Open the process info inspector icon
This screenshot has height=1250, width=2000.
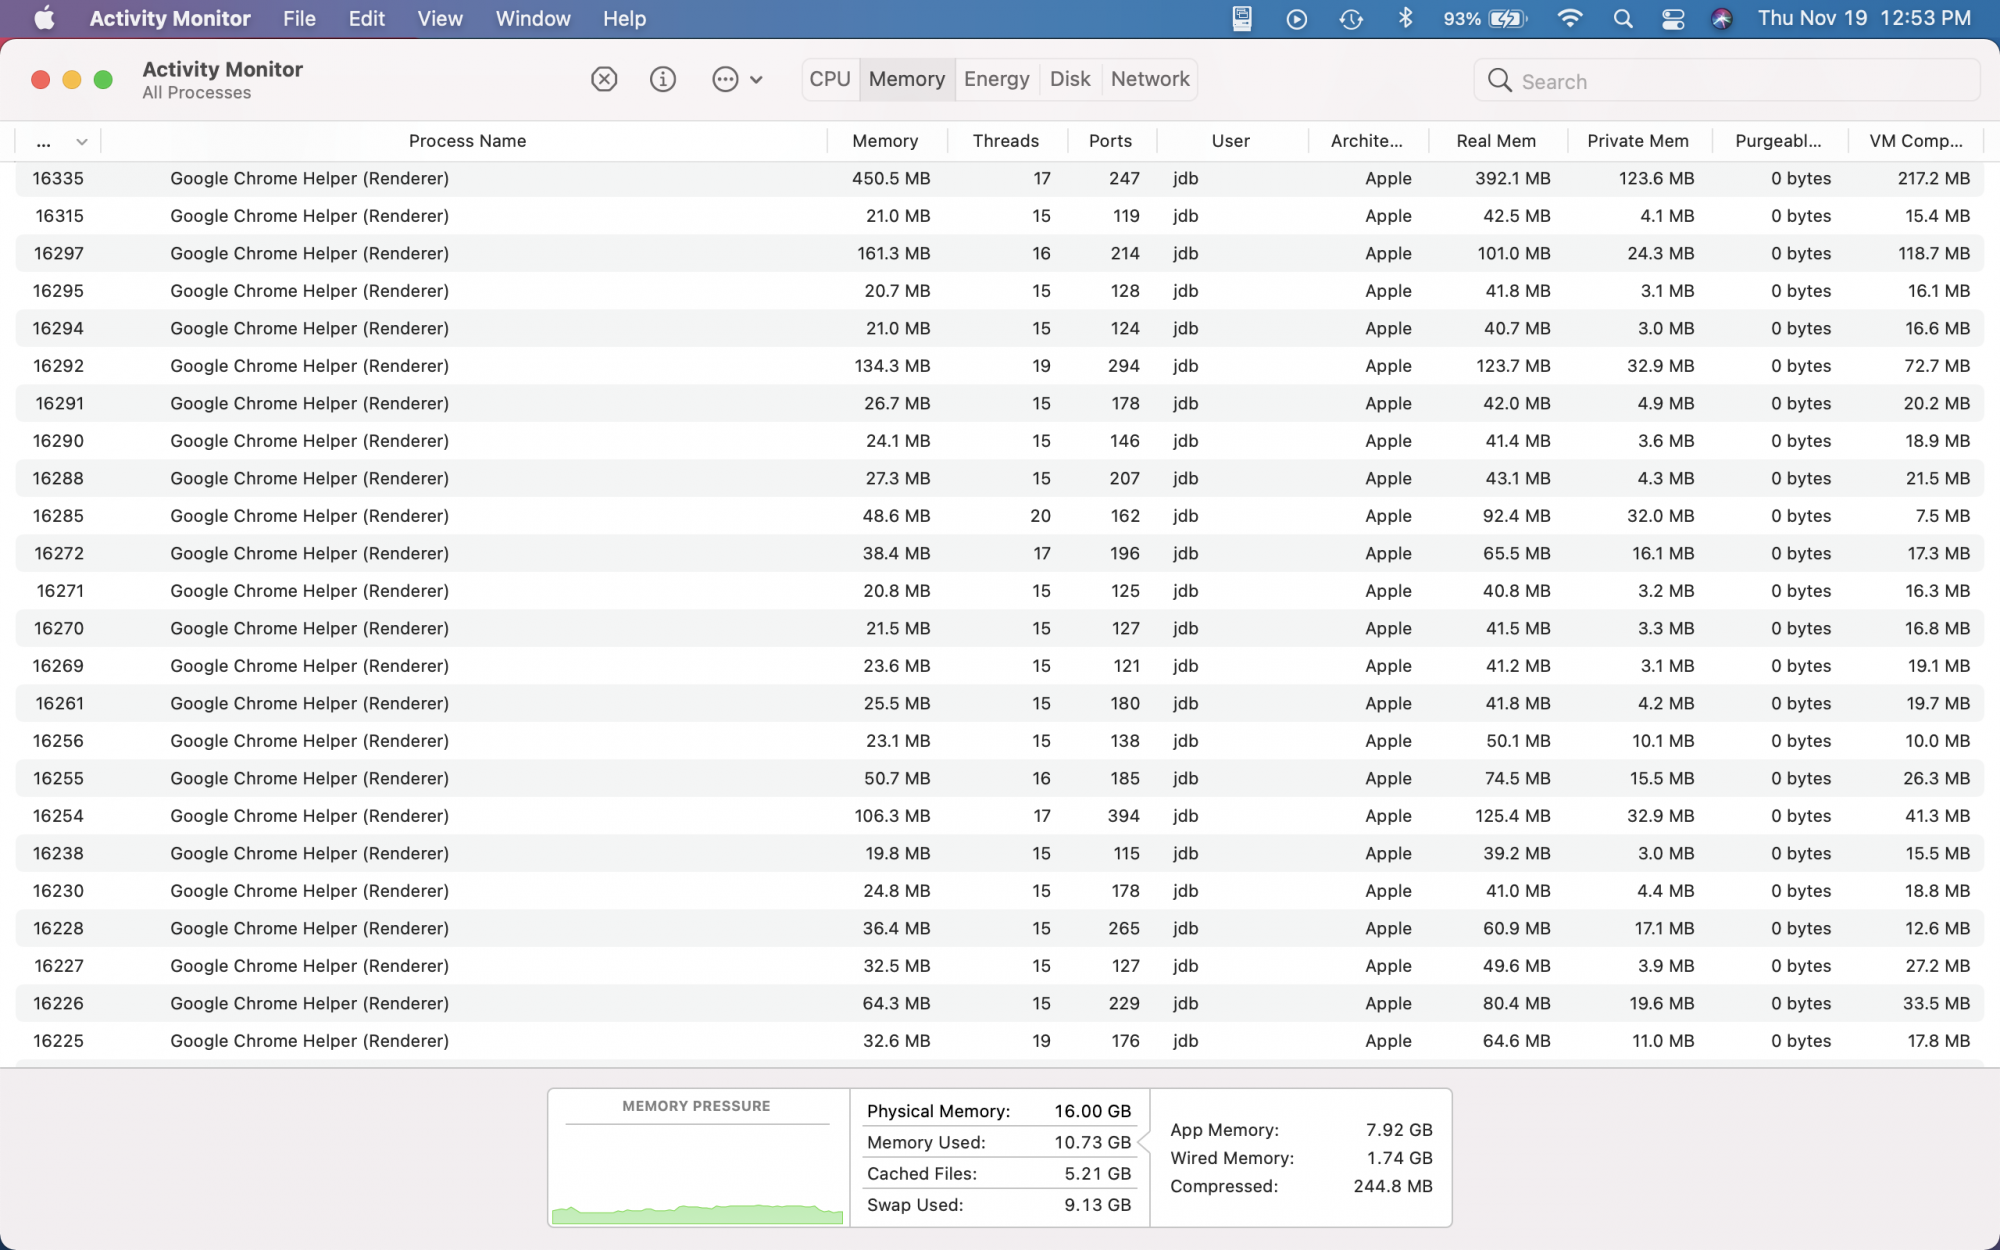point(663,79)
